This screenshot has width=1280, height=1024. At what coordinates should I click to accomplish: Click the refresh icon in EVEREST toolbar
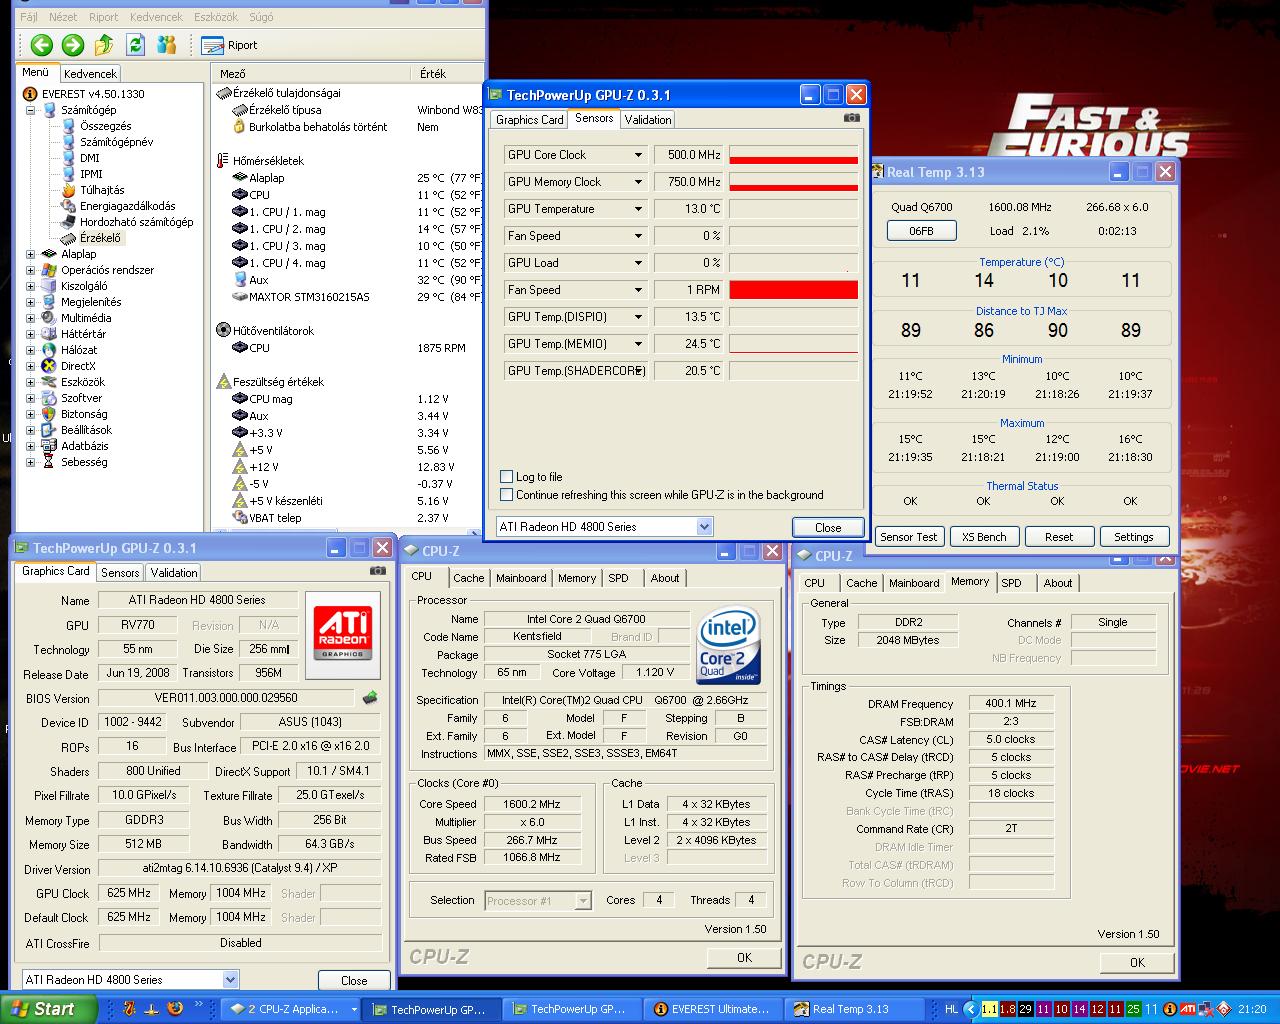135,44
